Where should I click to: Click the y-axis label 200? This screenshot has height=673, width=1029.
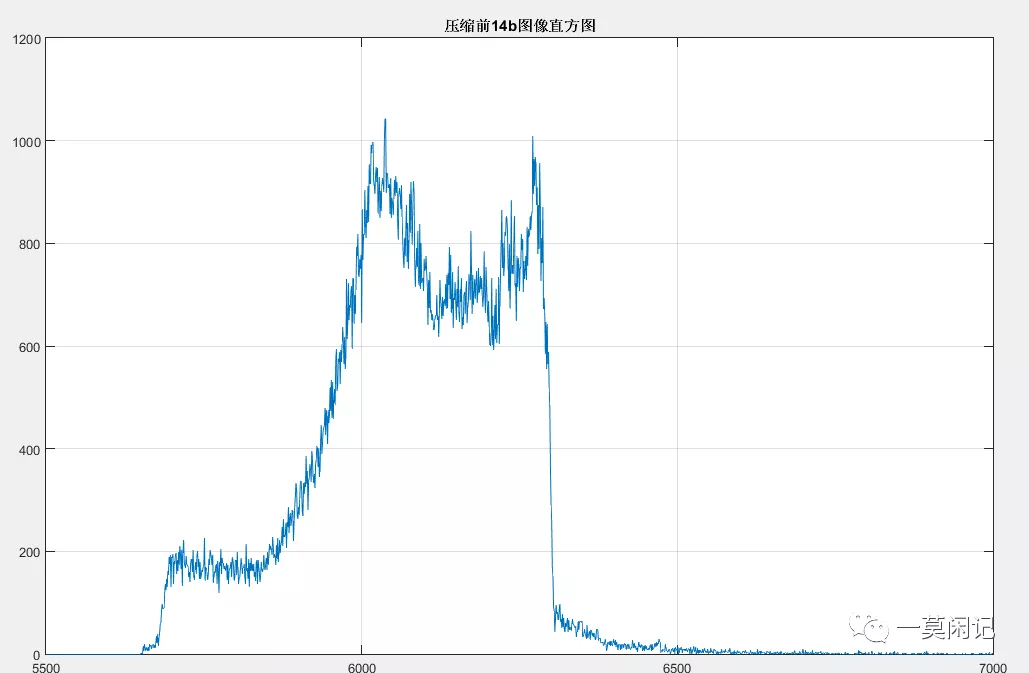point(30,553)
